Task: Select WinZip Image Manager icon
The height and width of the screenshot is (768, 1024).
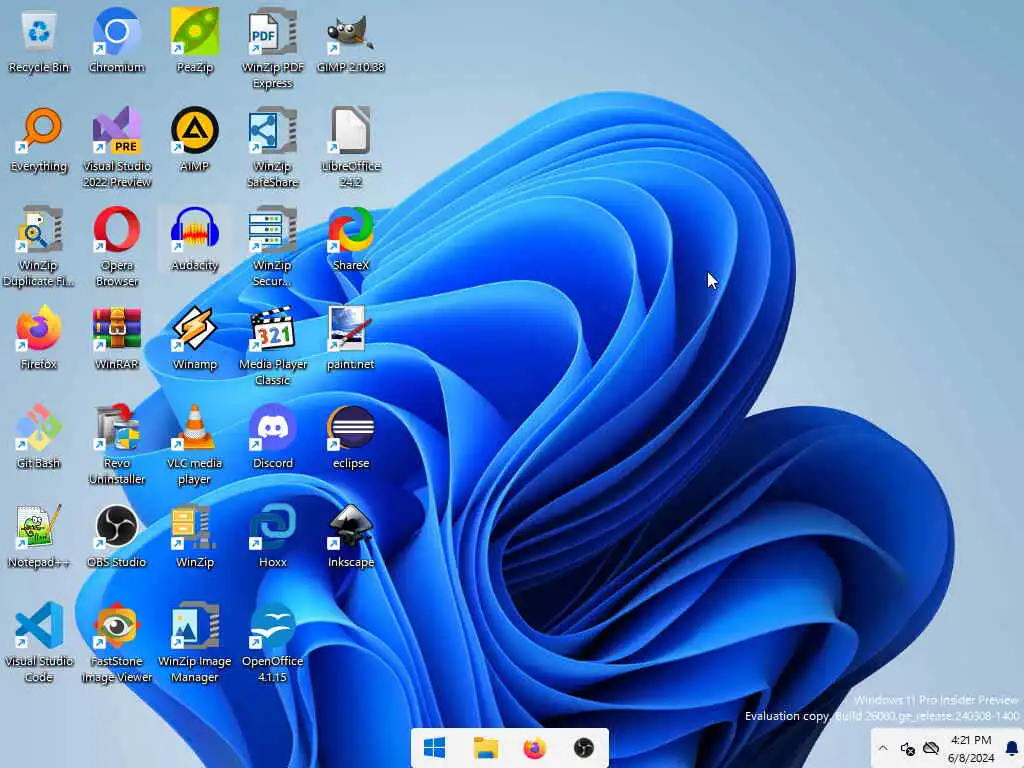Action: 195,643
